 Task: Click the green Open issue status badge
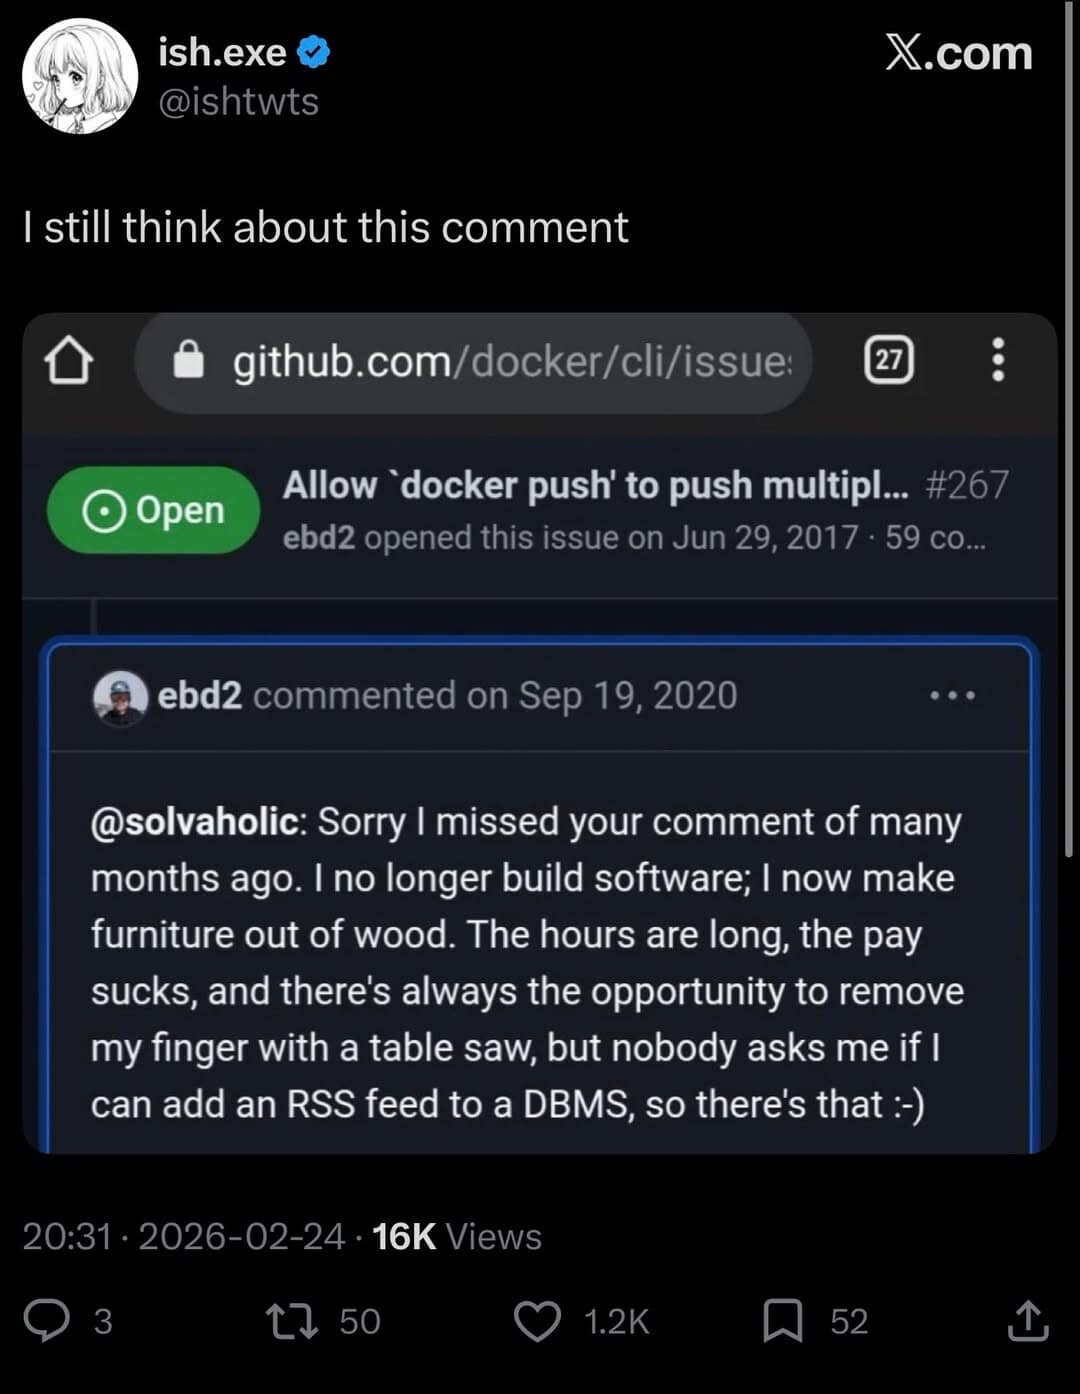[x=153, y=510]
